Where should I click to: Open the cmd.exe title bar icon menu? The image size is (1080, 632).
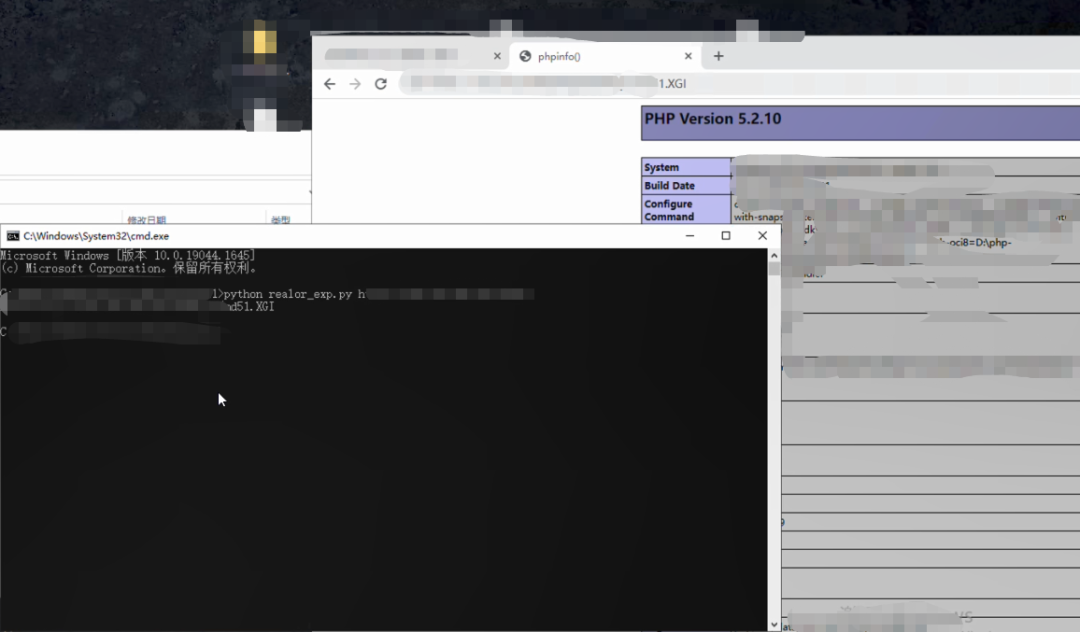pos(12,236)
